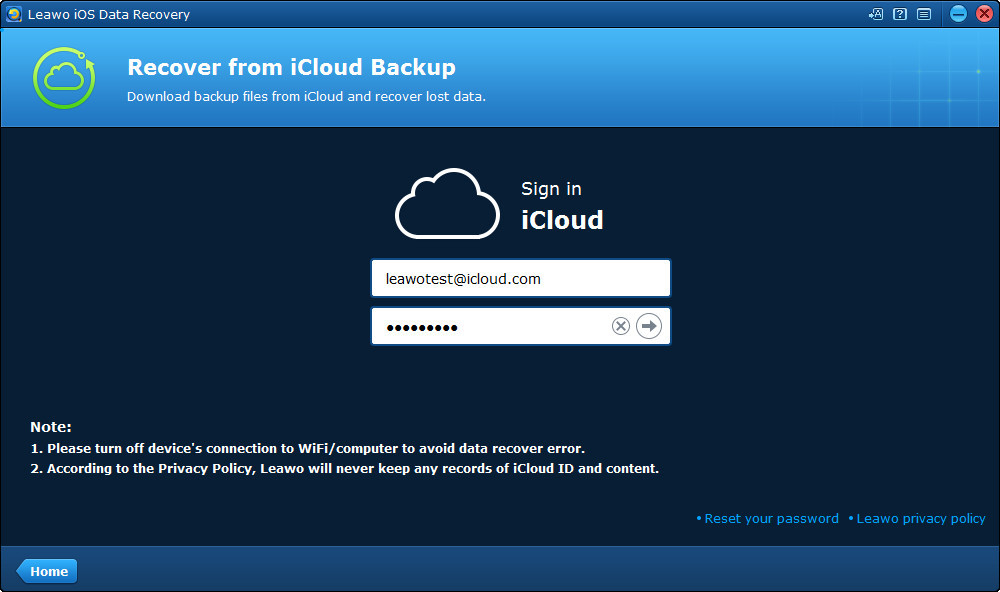Close the Leawo iOS Data Recovery window
Screen dimensions: 1000x592
[x=982, y=14]
